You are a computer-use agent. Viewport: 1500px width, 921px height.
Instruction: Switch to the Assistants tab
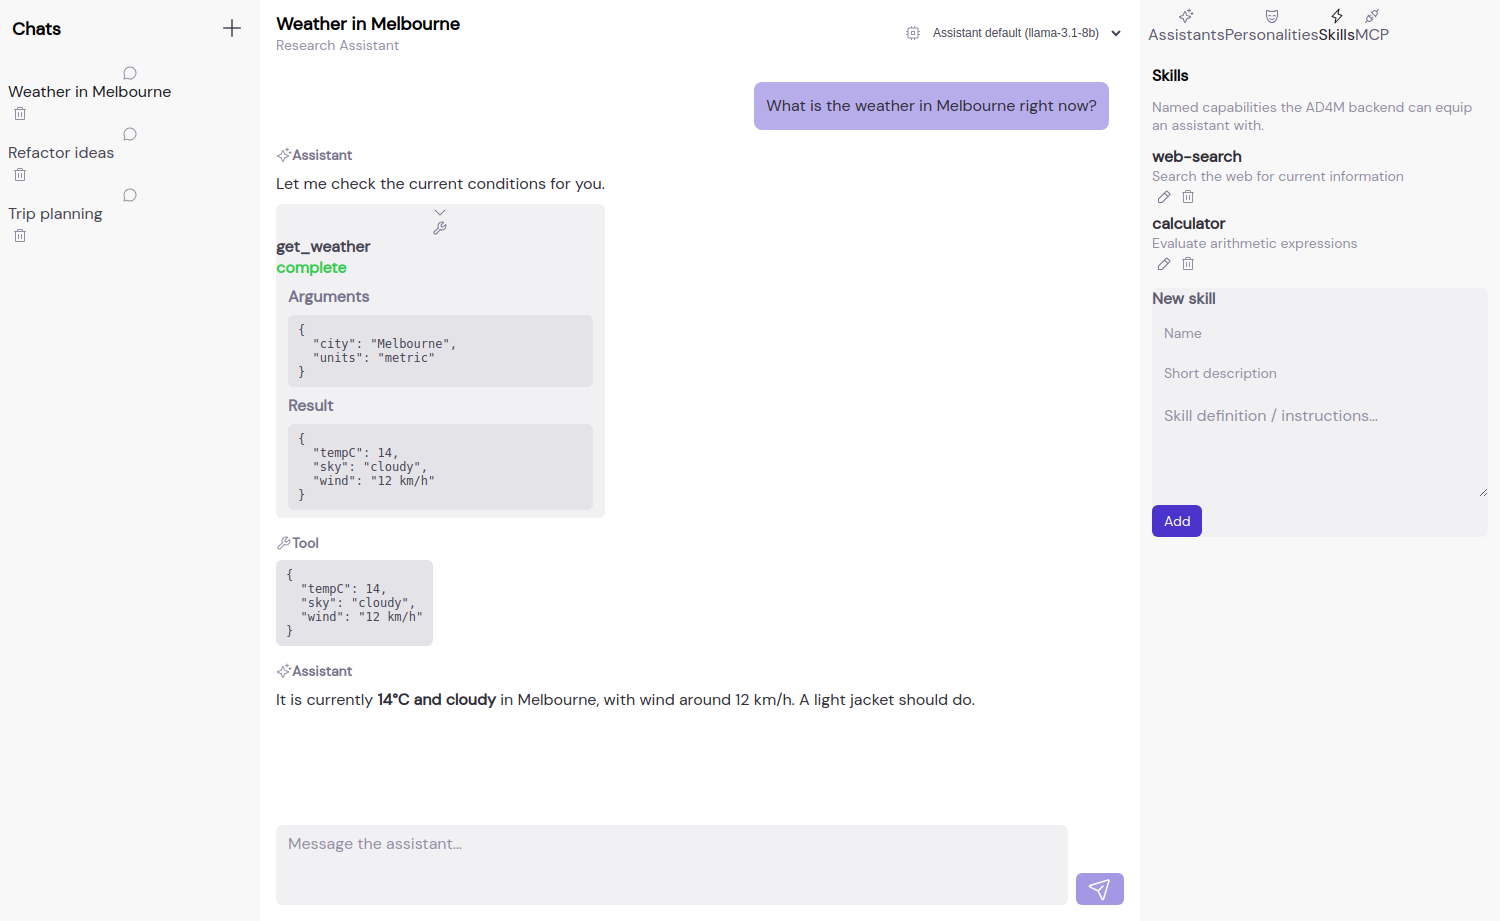pyautogui.click(x=1186, y=26)
